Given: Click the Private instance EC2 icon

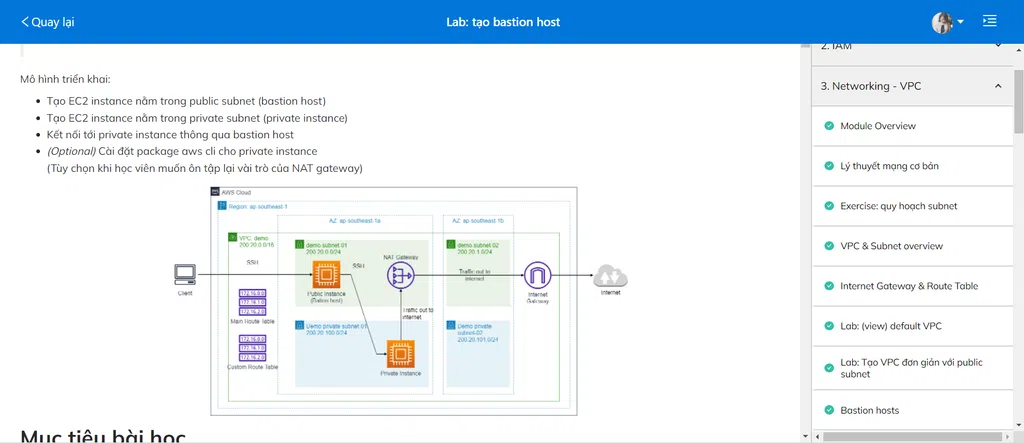Looking at the screenshot, I should [x=400, y=354].
